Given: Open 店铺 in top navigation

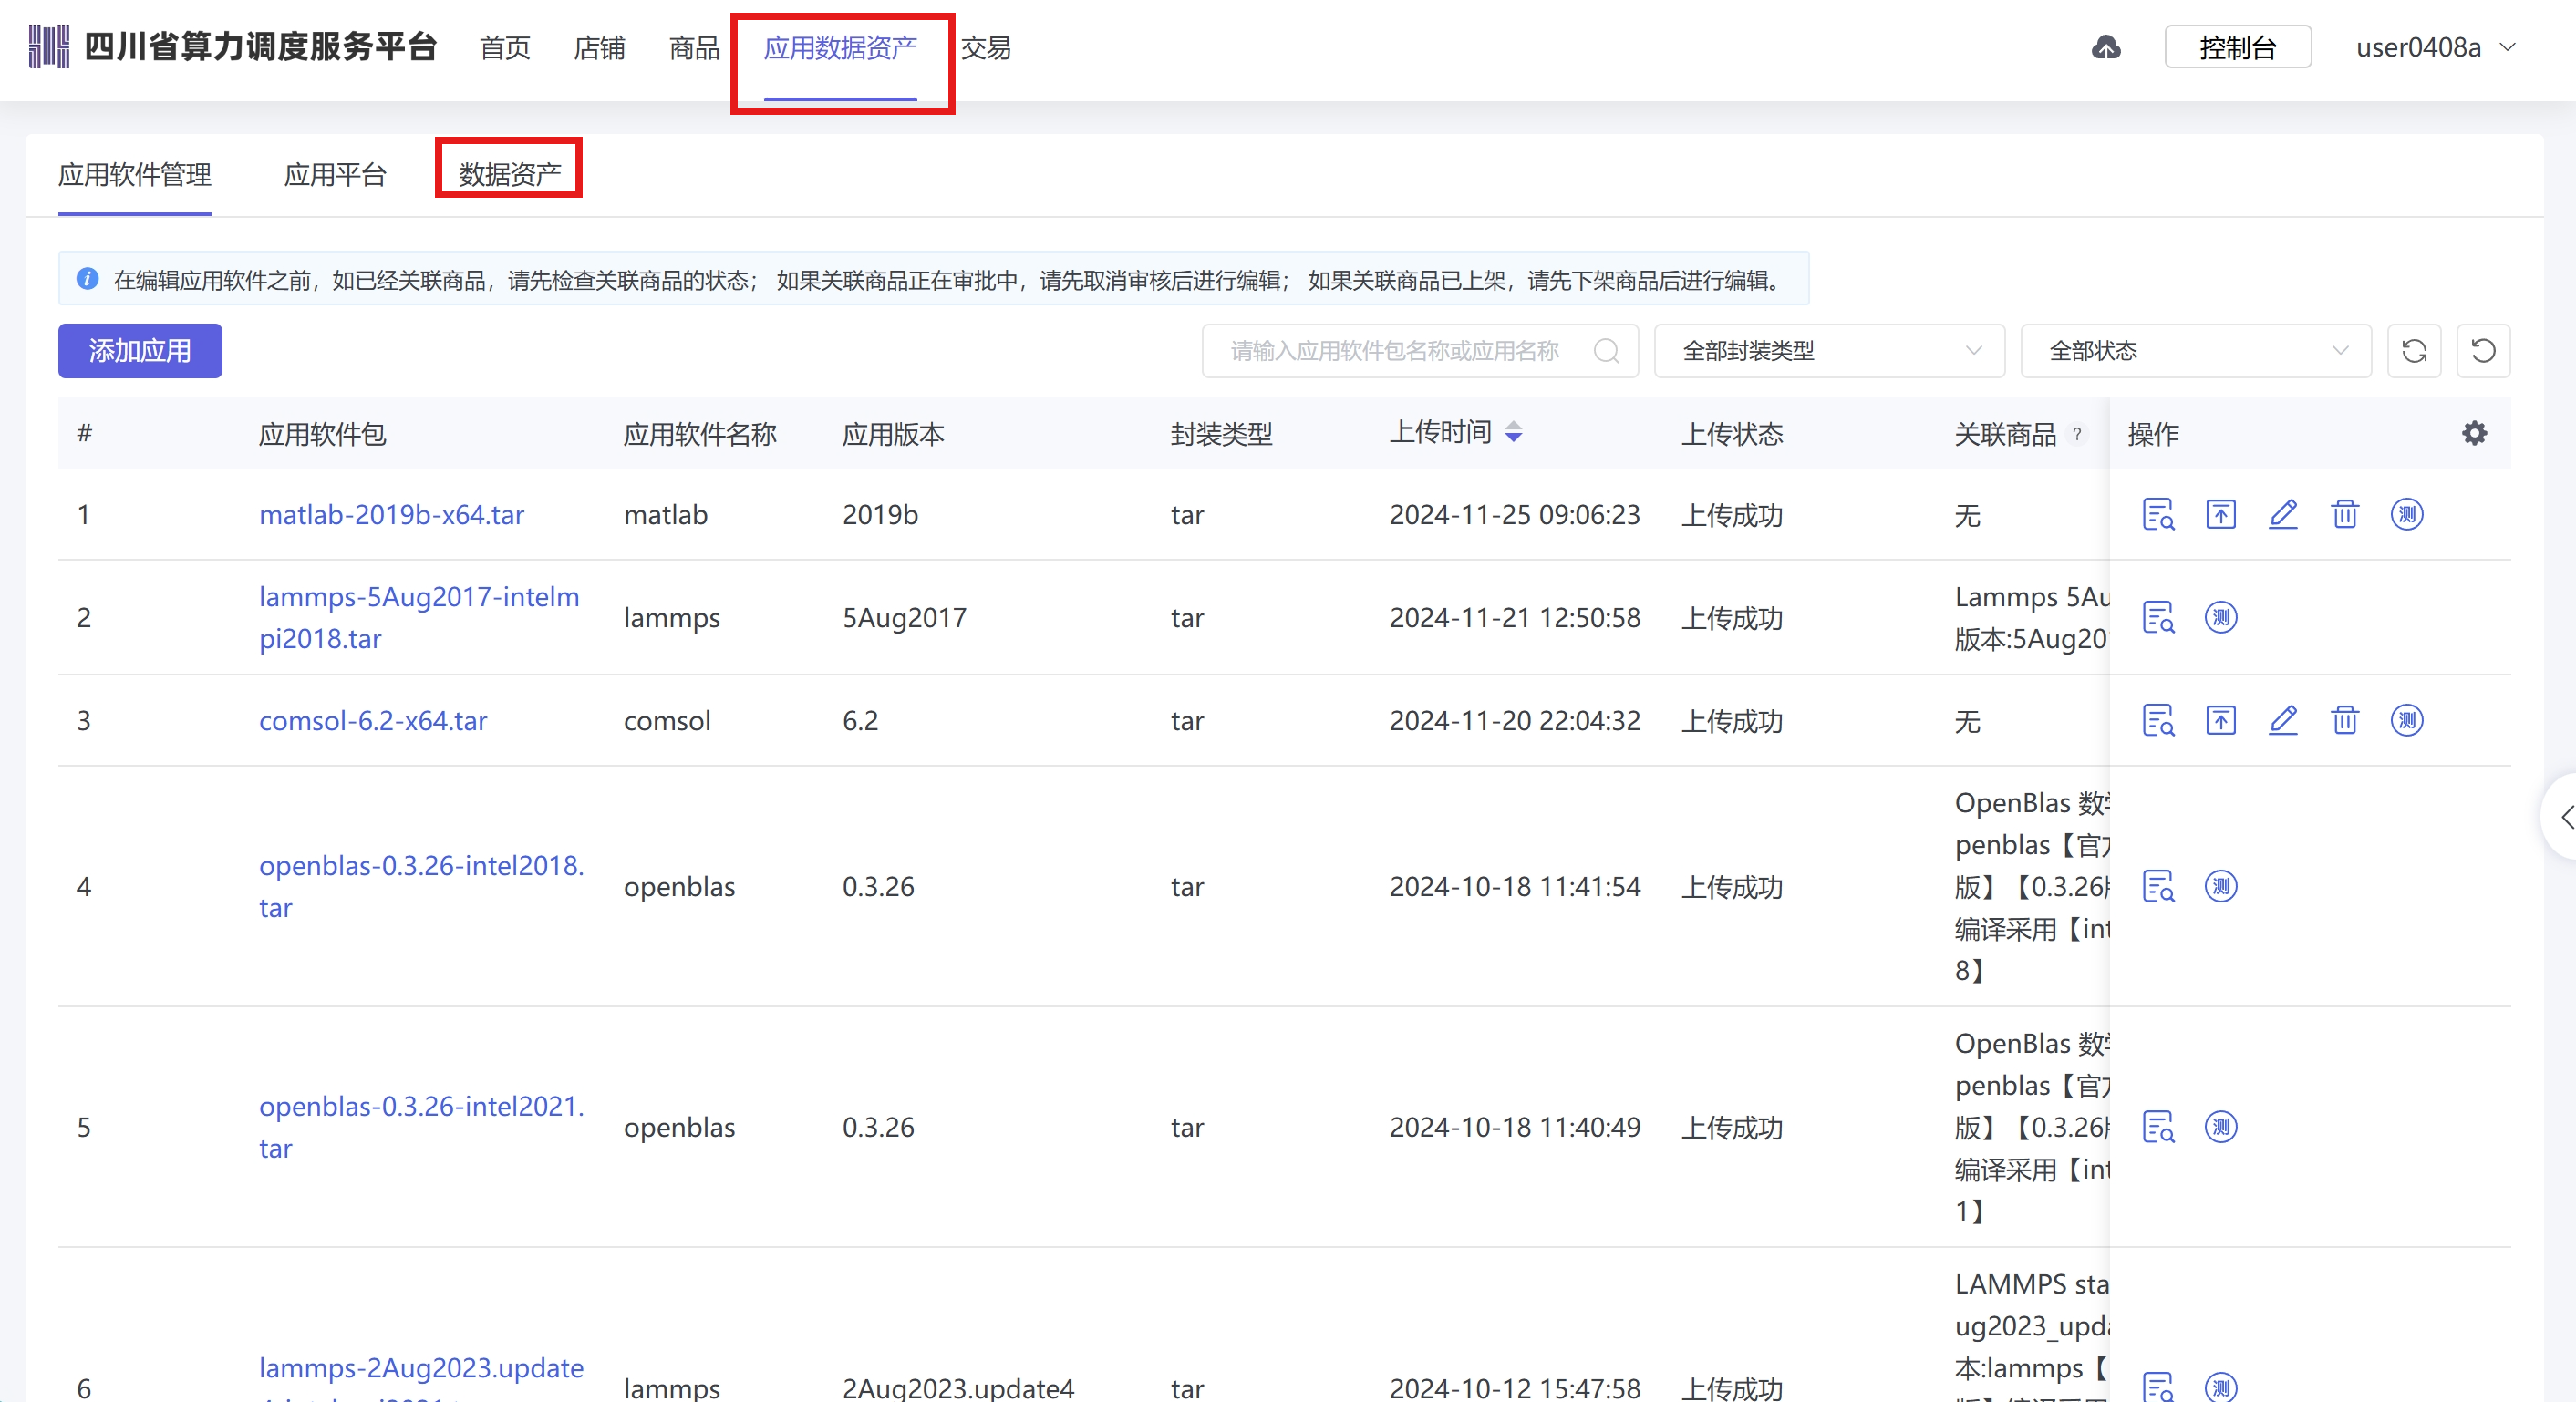Looking at the screenshot, I should pos(599,47).
